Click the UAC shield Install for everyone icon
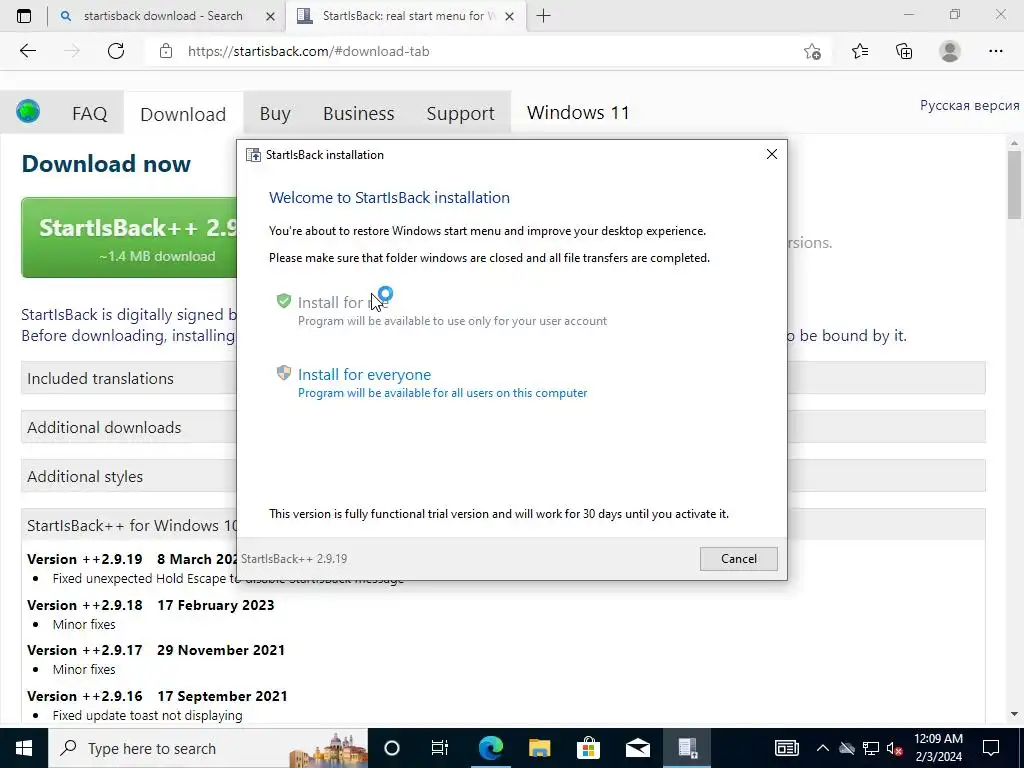This screenshot has width=1024, height=768. click(283, 373)
